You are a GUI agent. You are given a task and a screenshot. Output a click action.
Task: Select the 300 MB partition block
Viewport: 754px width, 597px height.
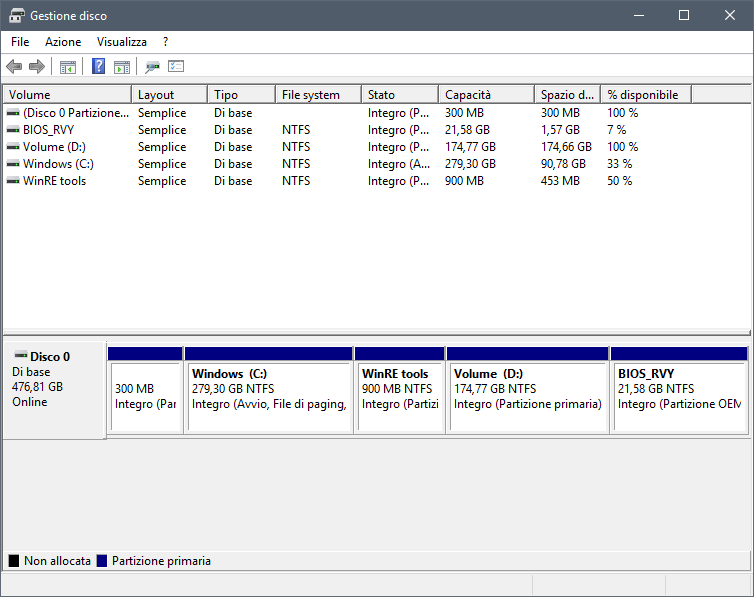pyautogui.click(x=145, y=390)
